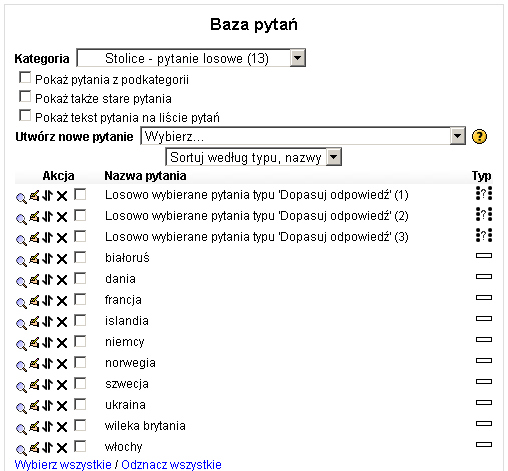Move the francja question with arrows icon

pos(48,300)
